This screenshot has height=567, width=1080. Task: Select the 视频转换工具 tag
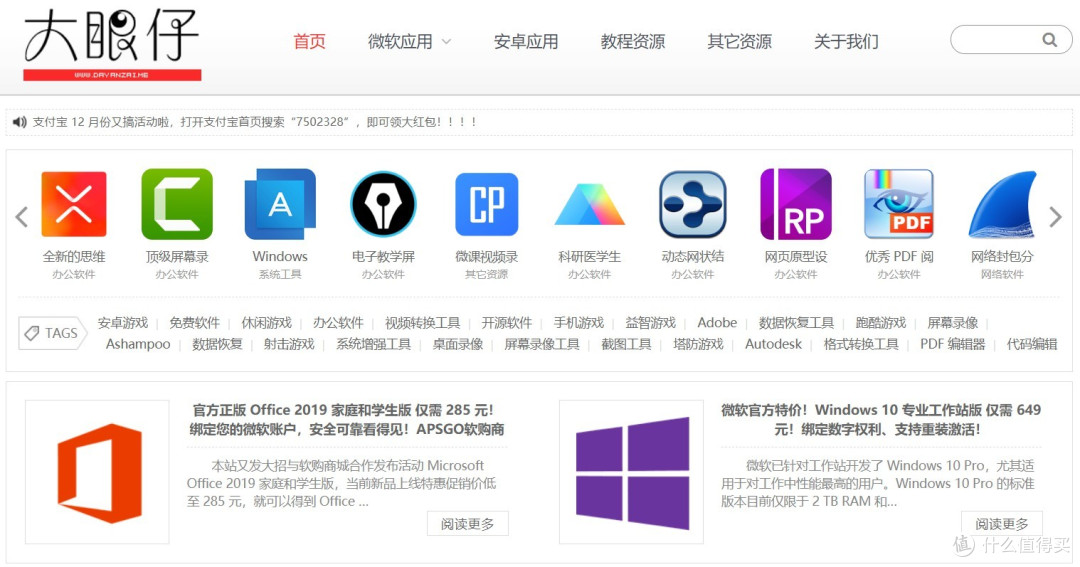click(x=422, y=322)
